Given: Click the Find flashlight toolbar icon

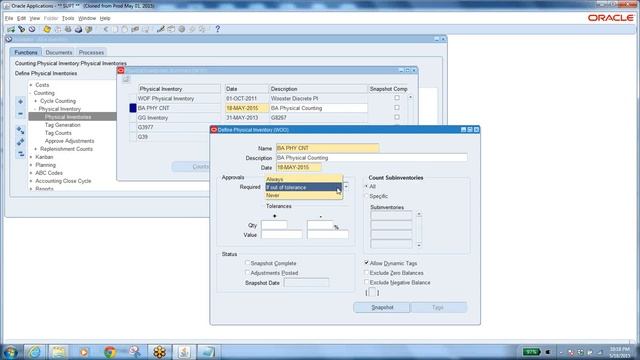Looking at the screenshot, I should coord(22,29).
